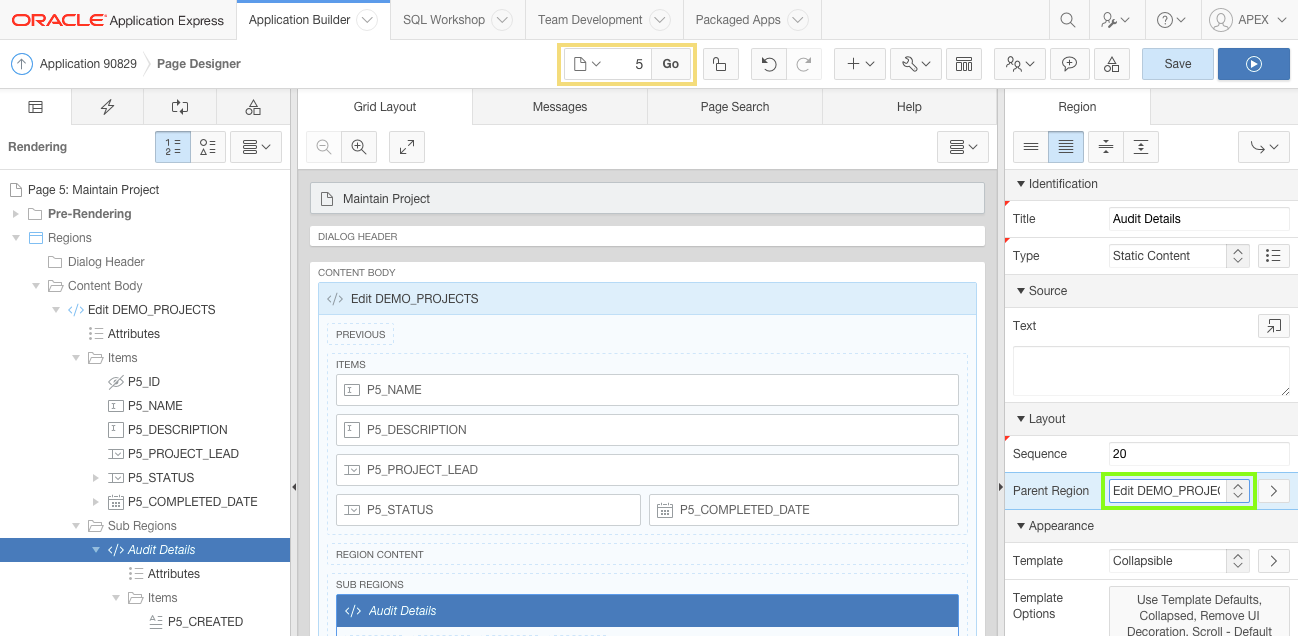This screenshot has width=1298, height=636.
Task: Click the Undo icon in toolbar
Action: (768, 64)
